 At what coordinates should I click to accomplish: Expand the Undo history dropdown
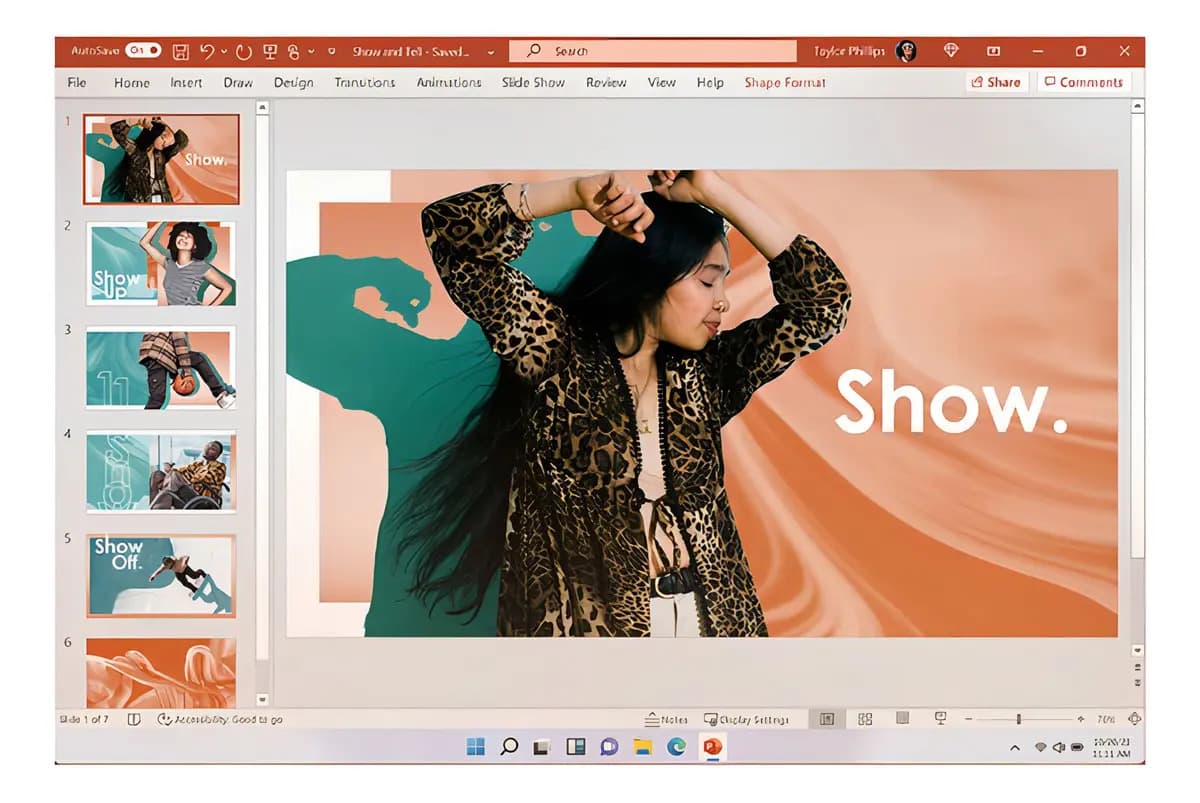pyautogui.click(x=224, y=51)
